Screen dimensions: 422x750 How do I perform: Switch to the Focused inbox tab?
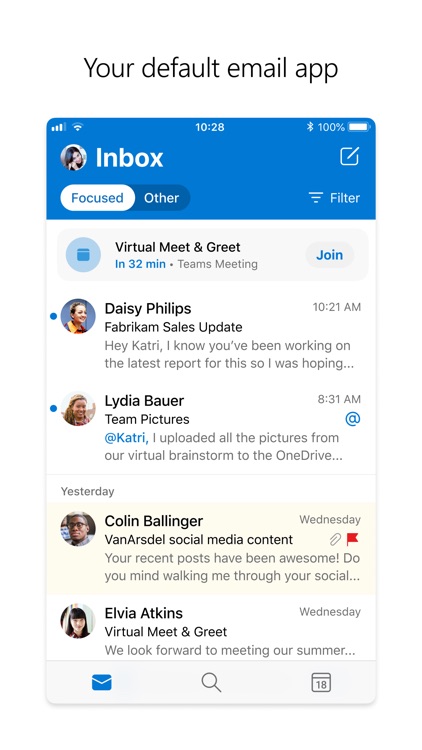[97, 198]
